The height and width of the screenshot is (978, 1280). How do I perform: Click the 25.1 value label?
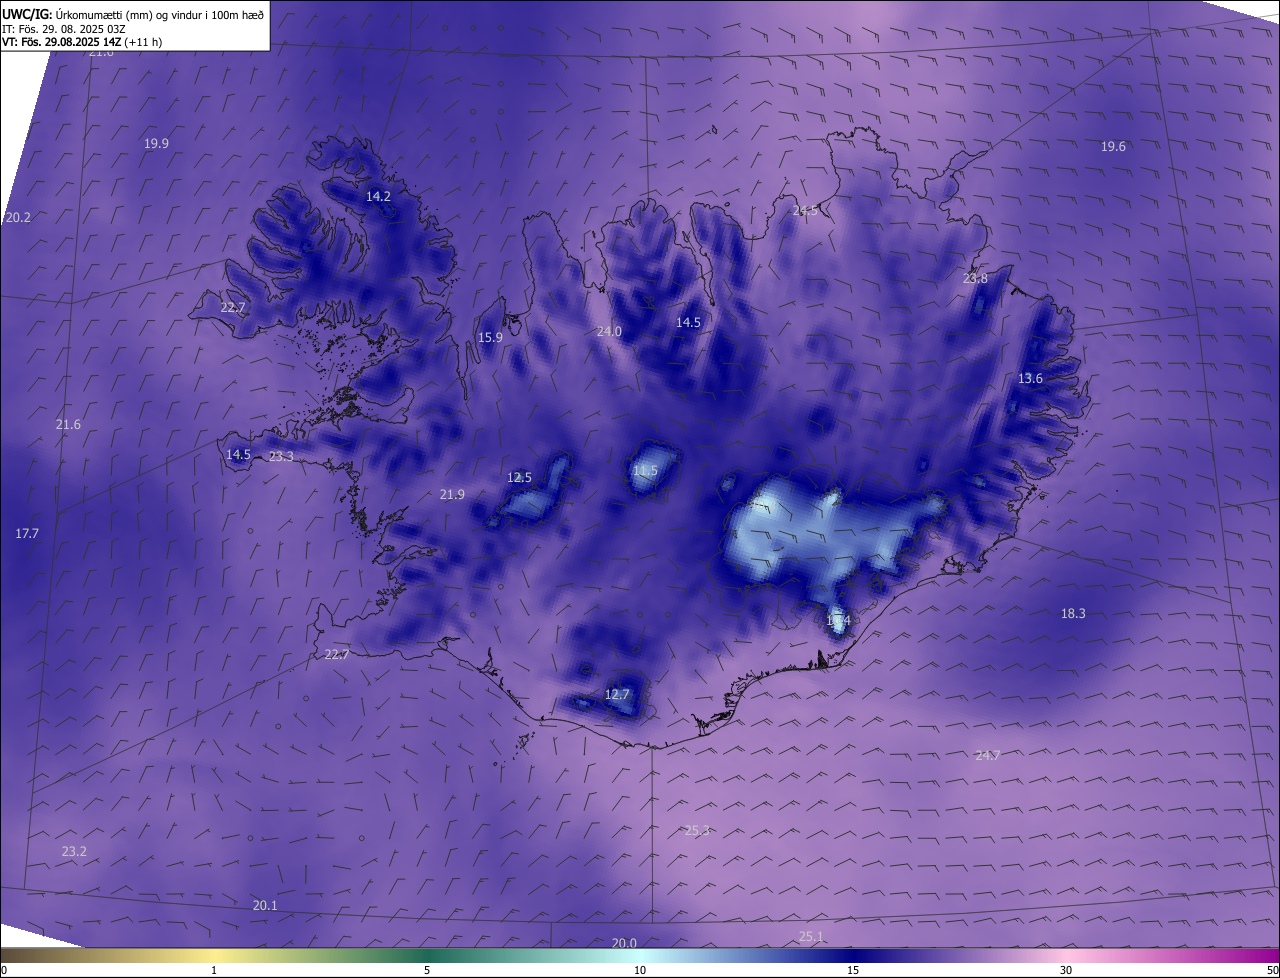click(x=811, y=937)
